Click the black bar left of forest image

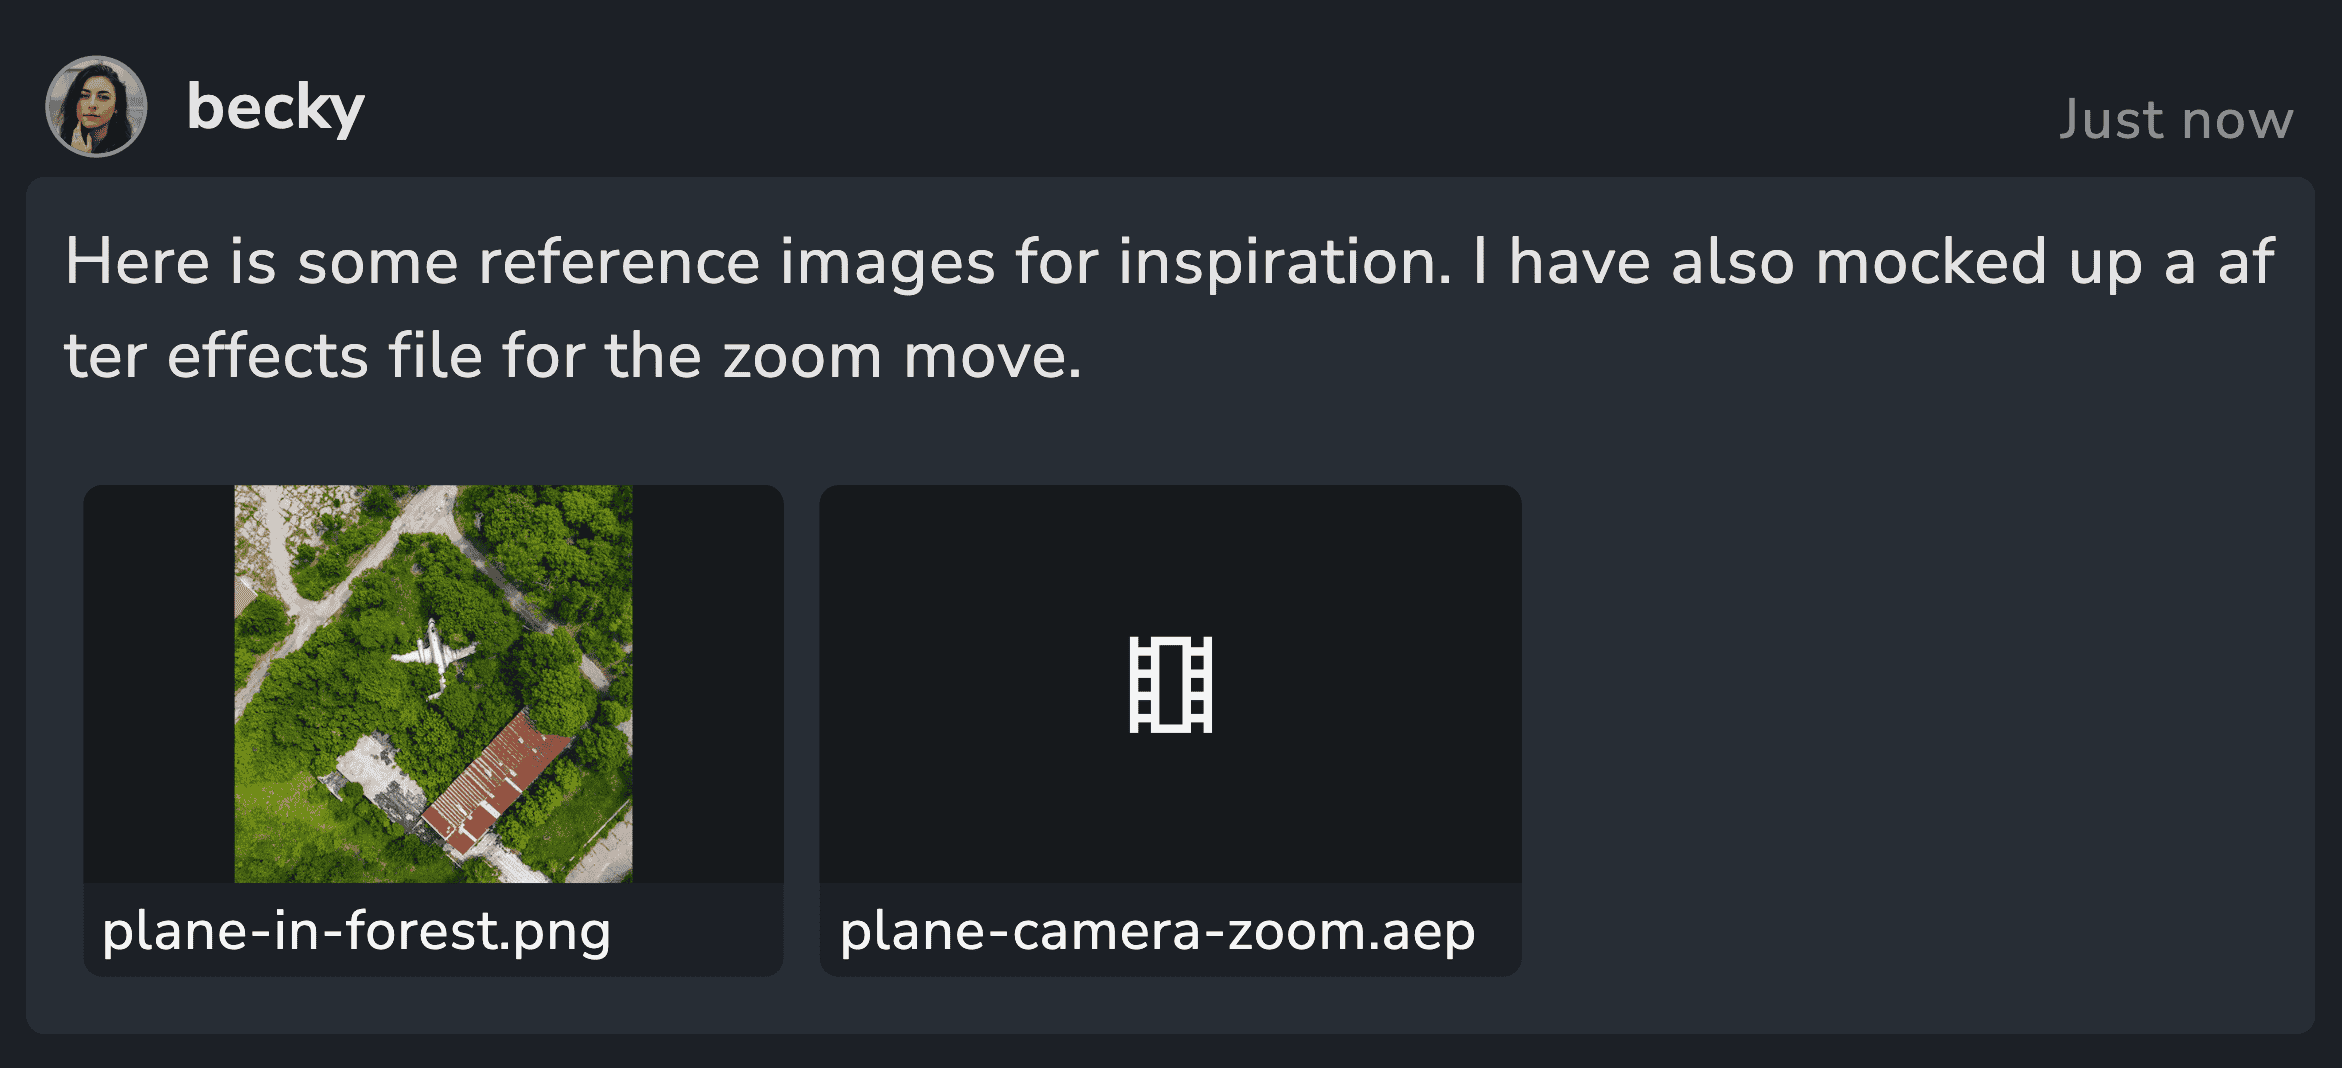coord(159,684)
